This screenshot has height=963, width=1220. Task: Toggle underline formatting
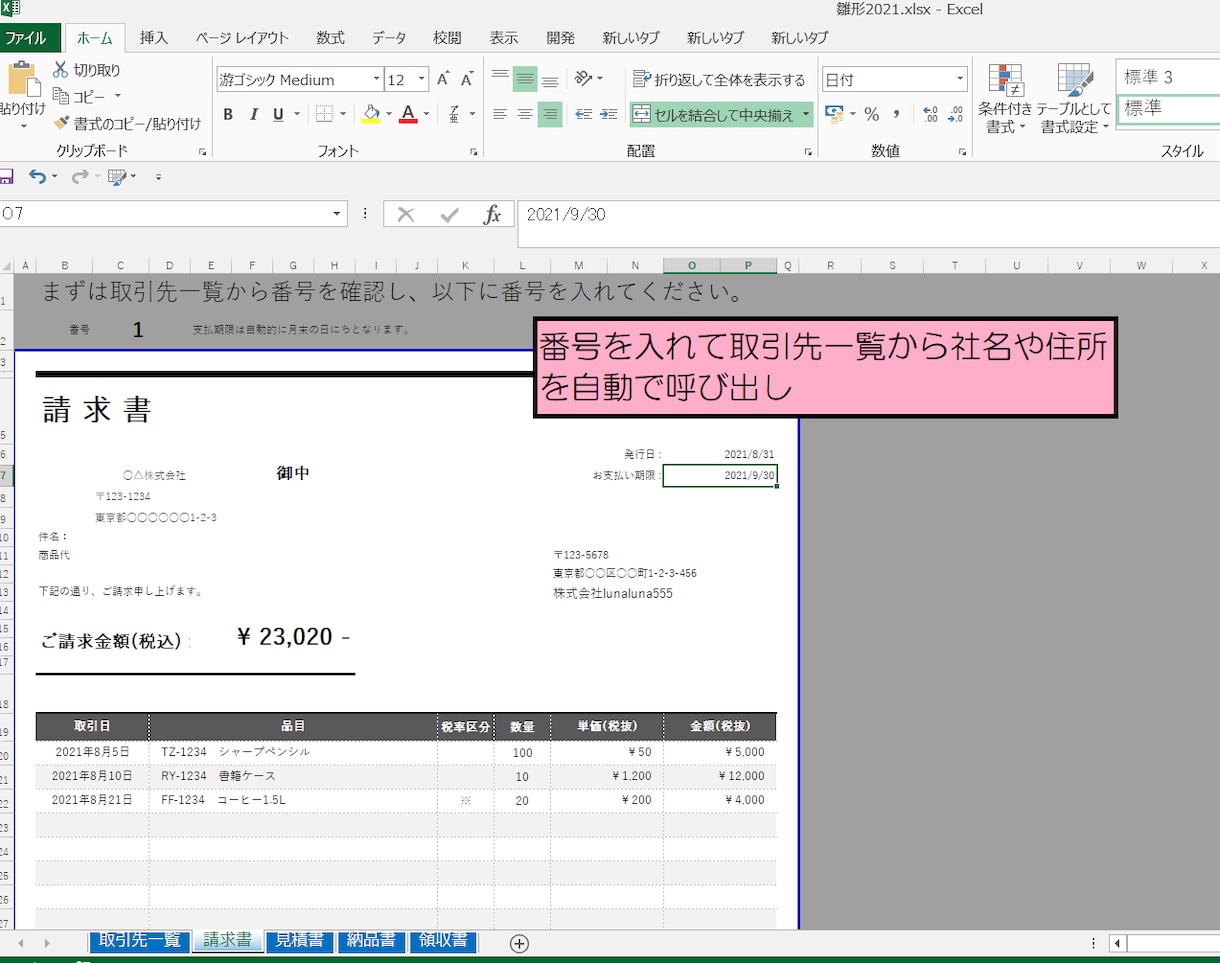278,114
